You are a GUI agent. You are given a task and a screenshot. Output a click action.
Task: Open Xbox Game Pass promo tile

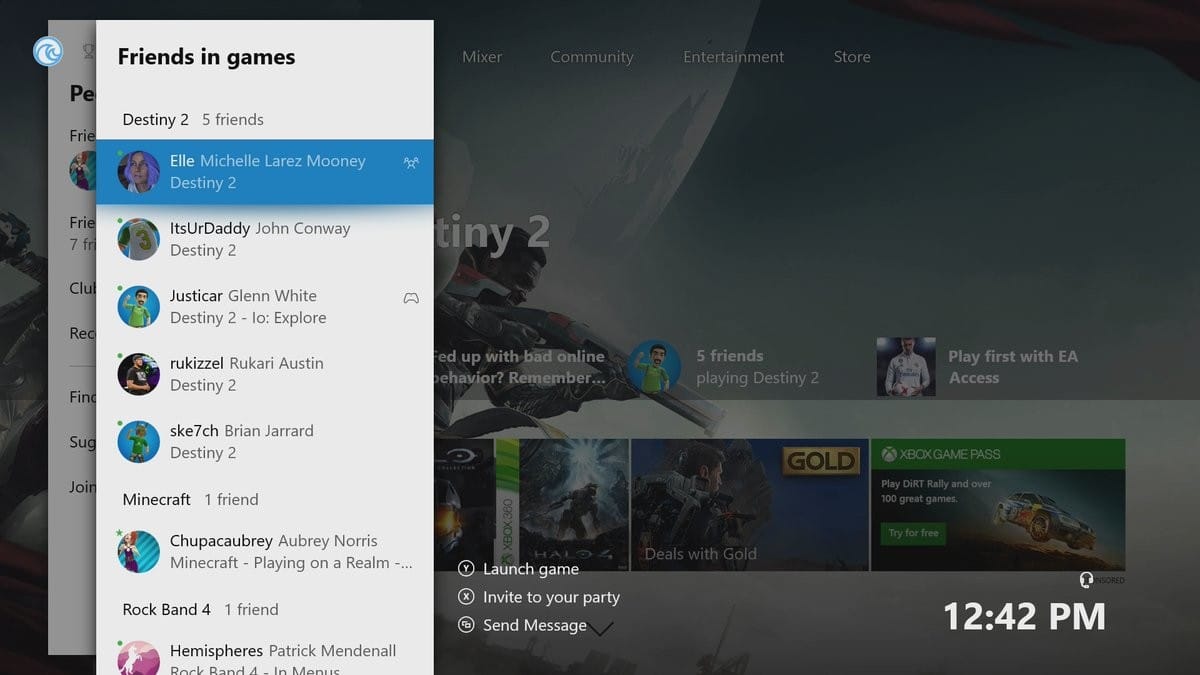pyautogui.click(x=998, y=505)
